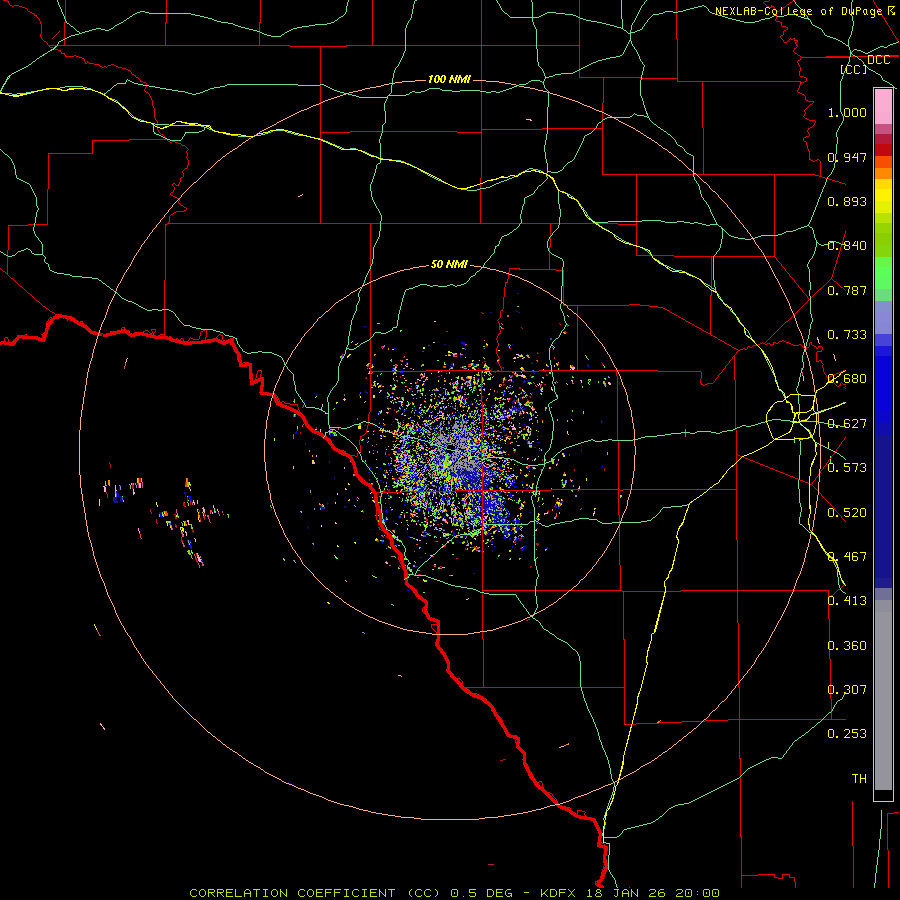
Task: Select the 0.360 value on color scale
Action: (x=847, y=646)
